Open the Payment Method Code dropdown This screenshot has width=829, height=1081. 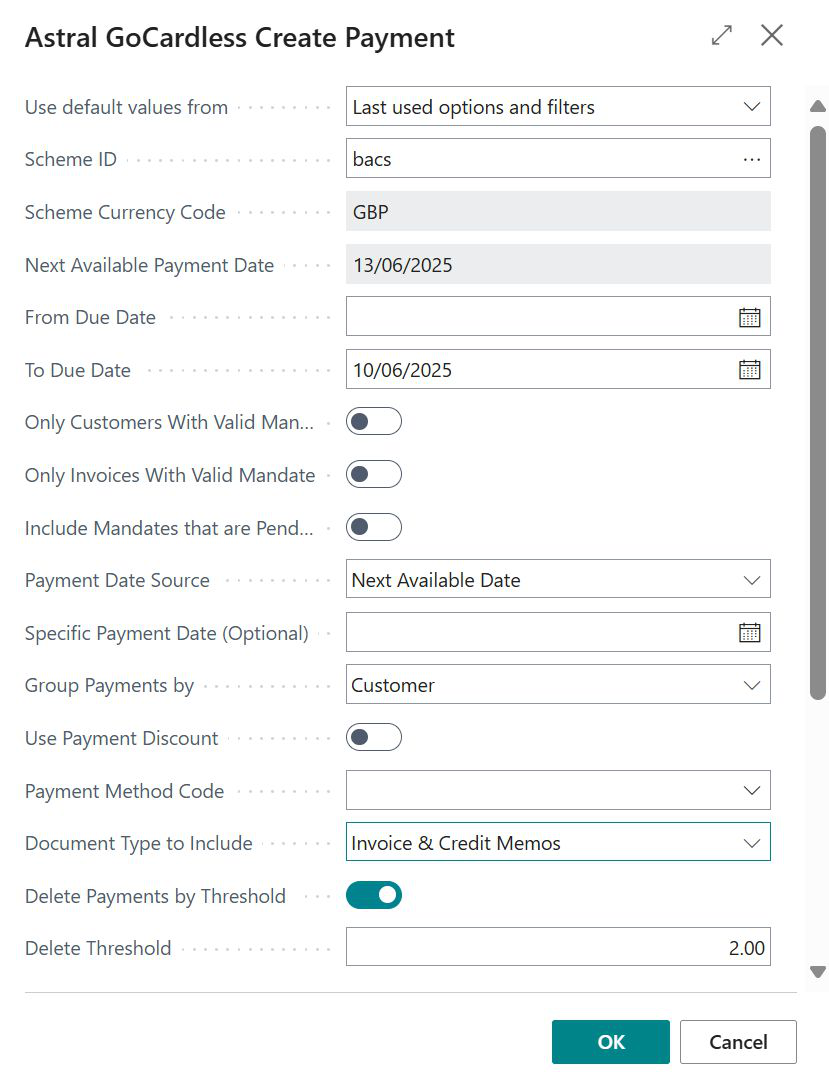pos(752,791)
